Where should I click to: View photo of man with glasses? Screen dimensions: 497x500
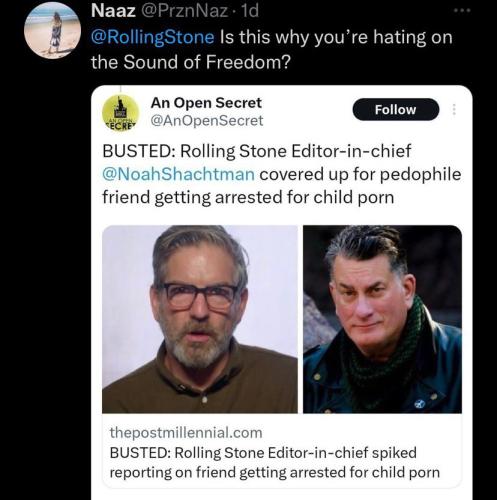coord(200,319)
